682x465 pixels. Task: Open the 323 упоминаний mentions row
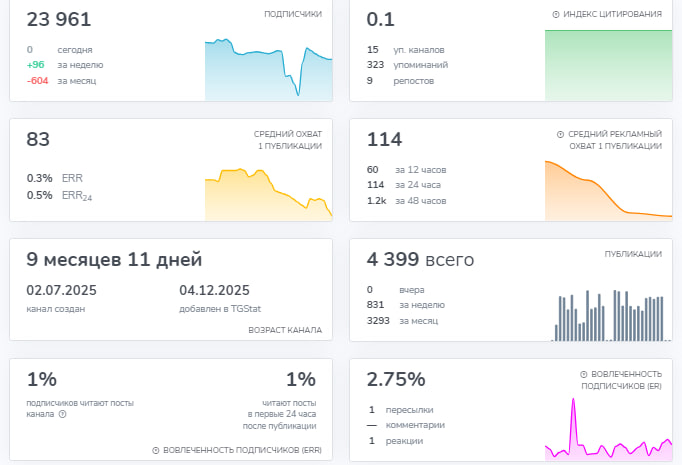(407, 65)
